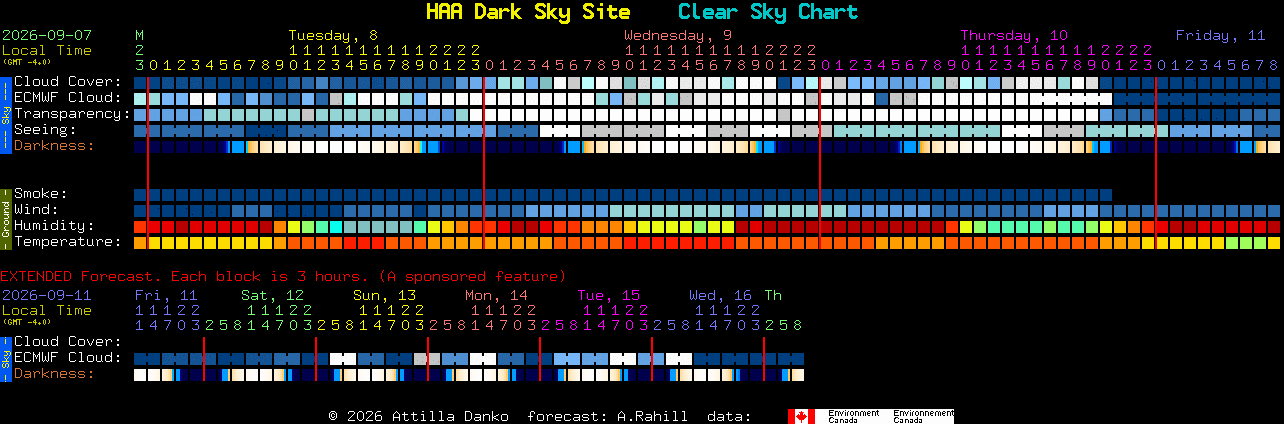The height and width of the screenshot is (424, 1284).
Task: Click the first yellow Temperature block
Action: (140, 242)
